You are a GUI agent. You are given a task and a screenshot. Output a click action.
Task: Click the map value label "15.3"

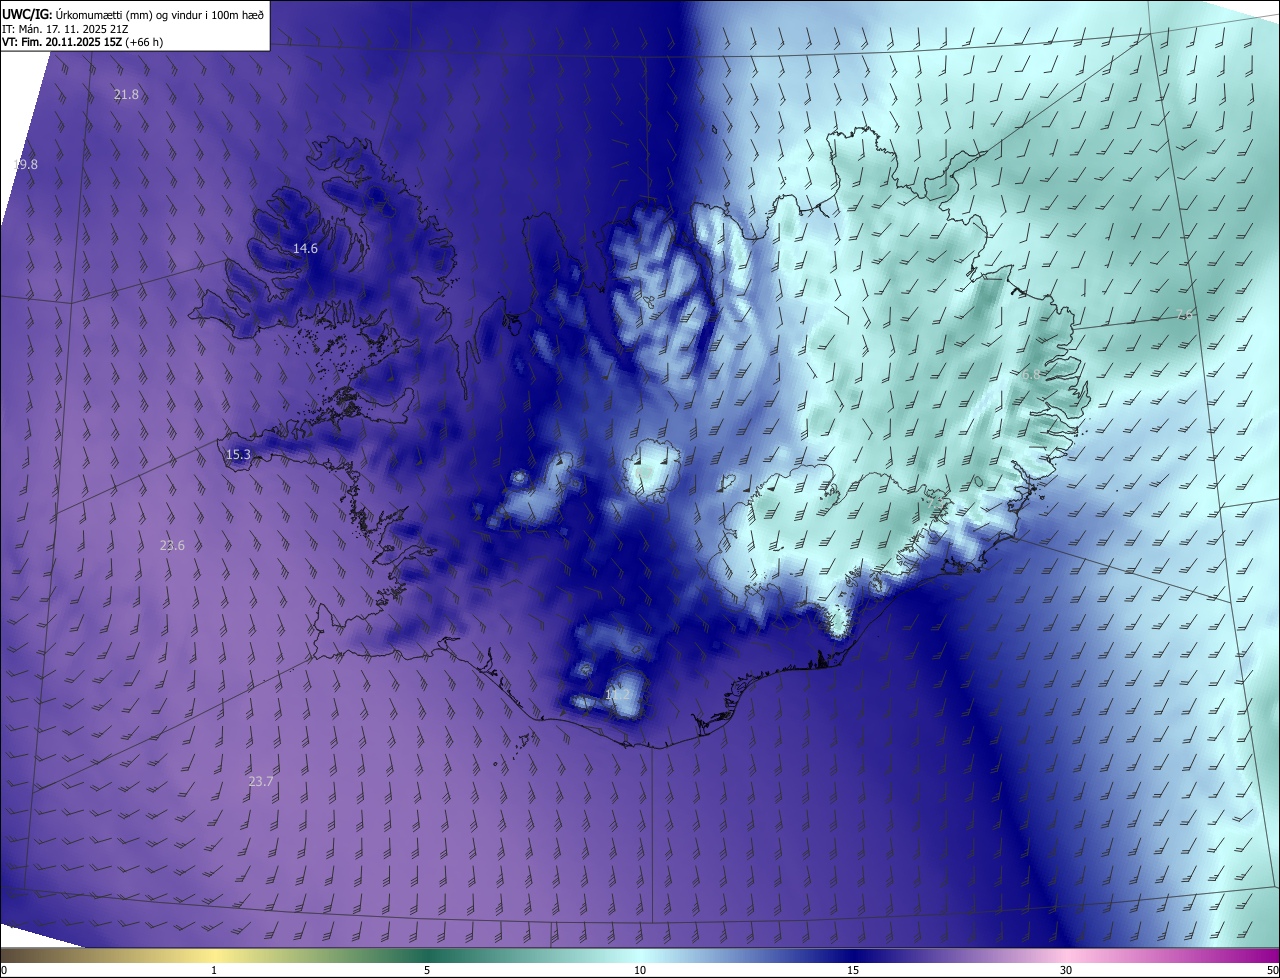tap(238, 454)
